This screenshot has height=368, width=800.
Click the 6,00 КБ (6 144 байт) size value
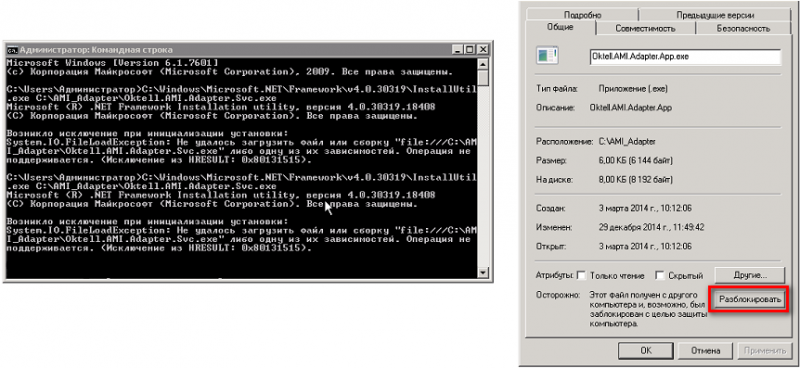[x=635, y=160]
